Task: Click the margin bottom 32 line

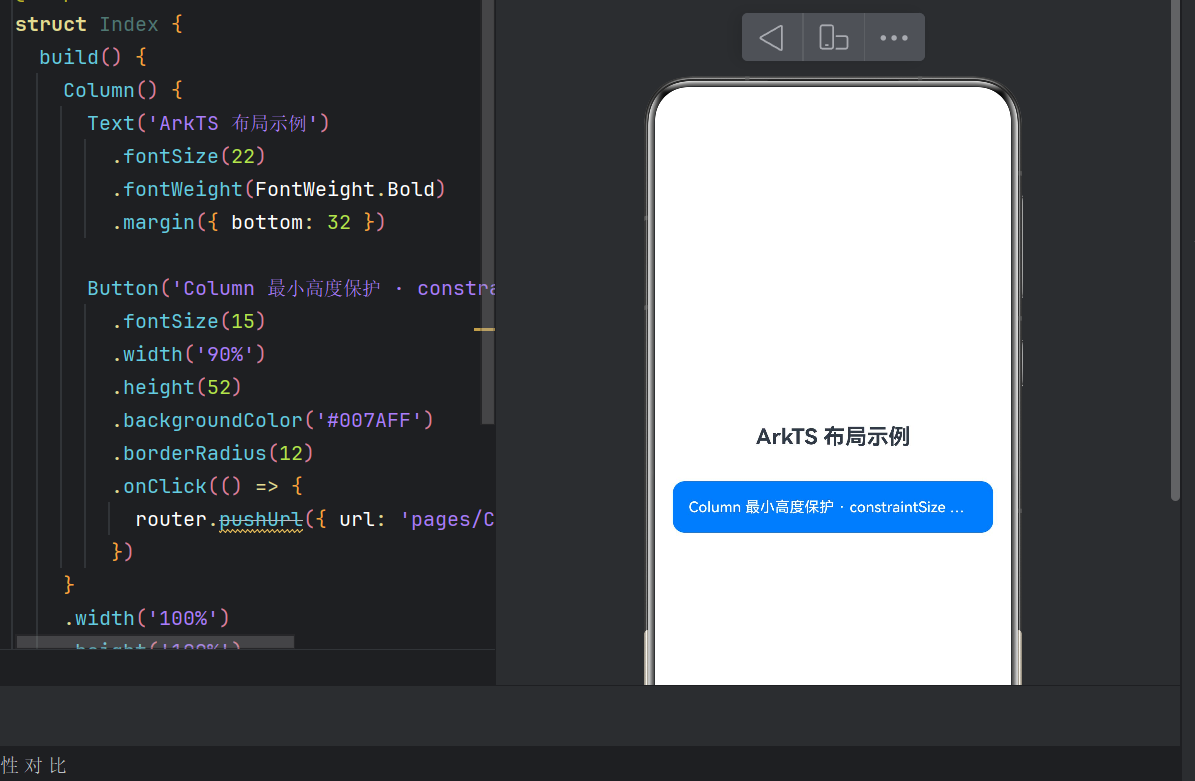Action: point(248,222)
